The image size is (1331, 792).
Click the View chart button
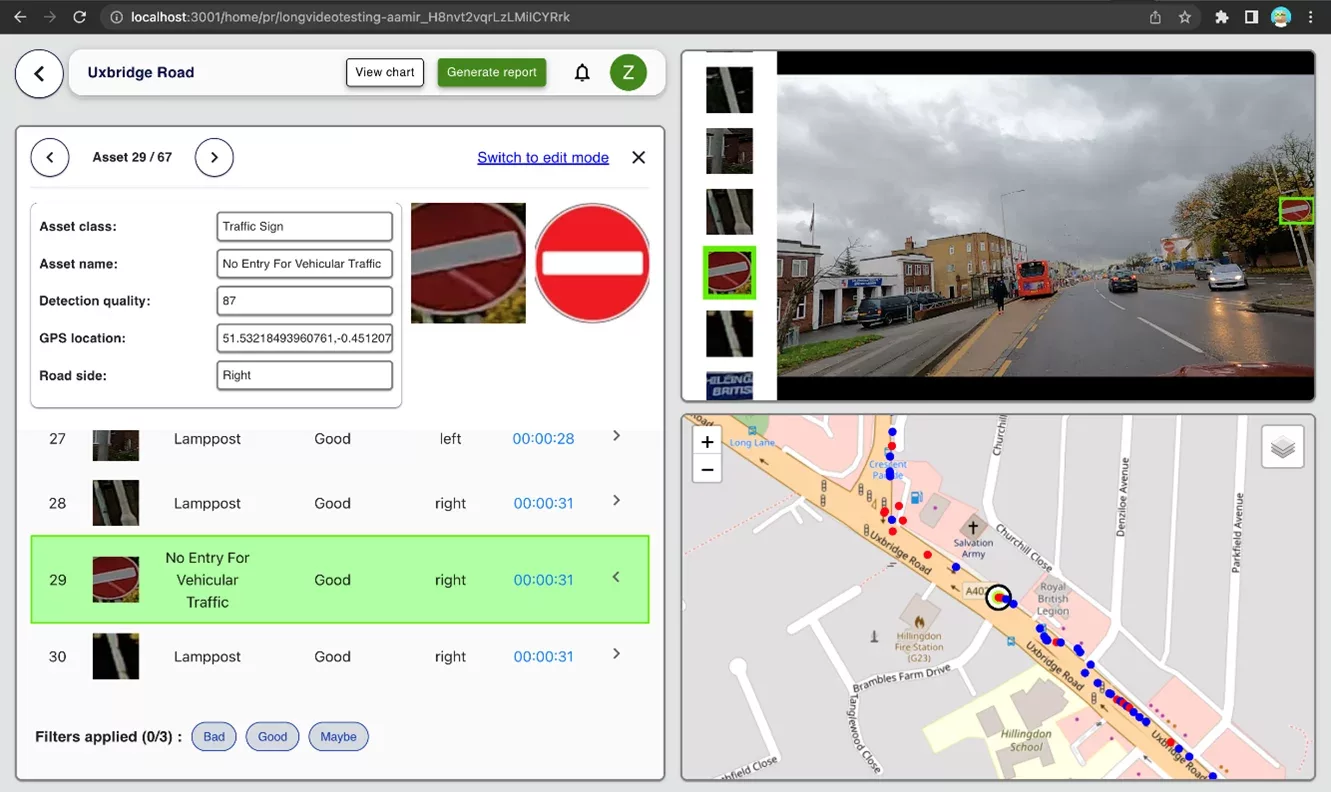point(385,73)
